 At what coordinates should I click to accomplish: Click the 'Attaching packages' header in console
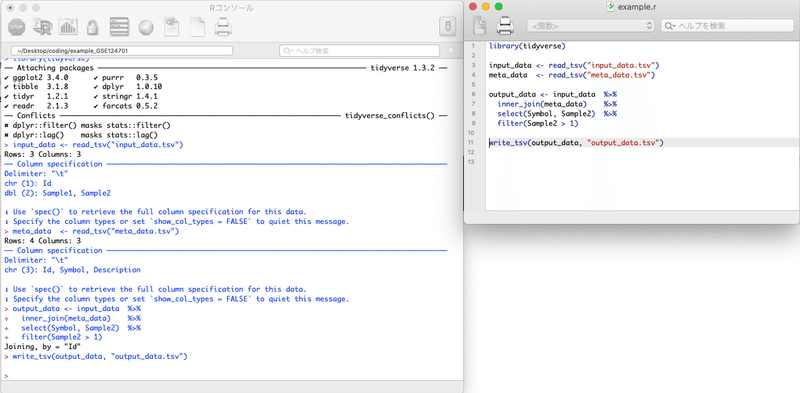click(x=55, y=68)
